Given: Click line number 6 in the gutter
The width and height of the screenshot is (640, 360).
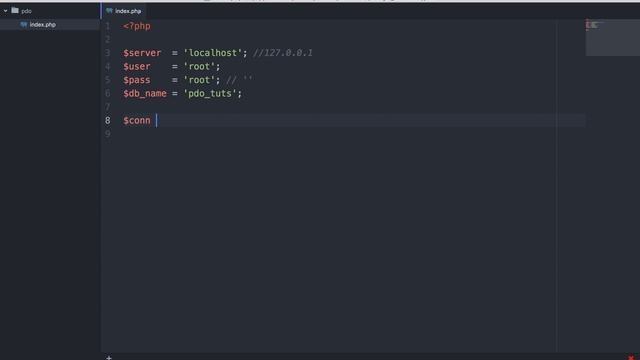Looking at the screenshot, I should point(107,93).
